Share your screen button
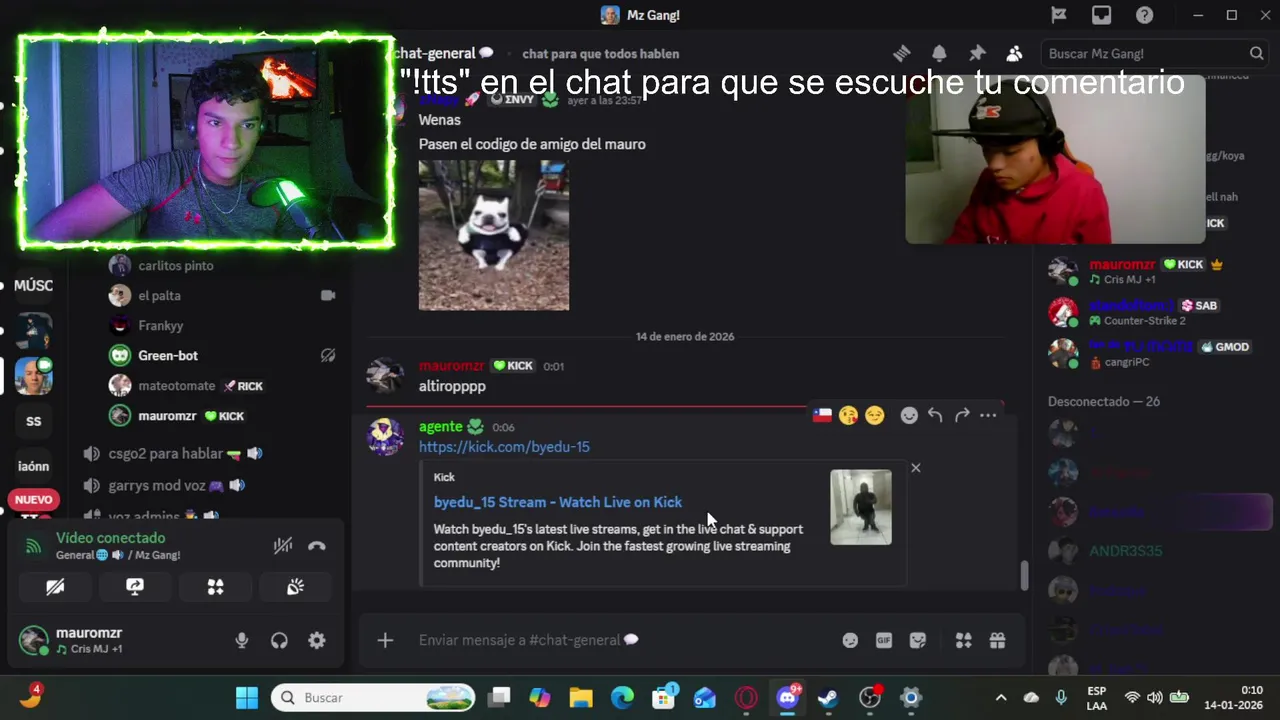Screen dimensions: 1280x720 pos(135,587)
